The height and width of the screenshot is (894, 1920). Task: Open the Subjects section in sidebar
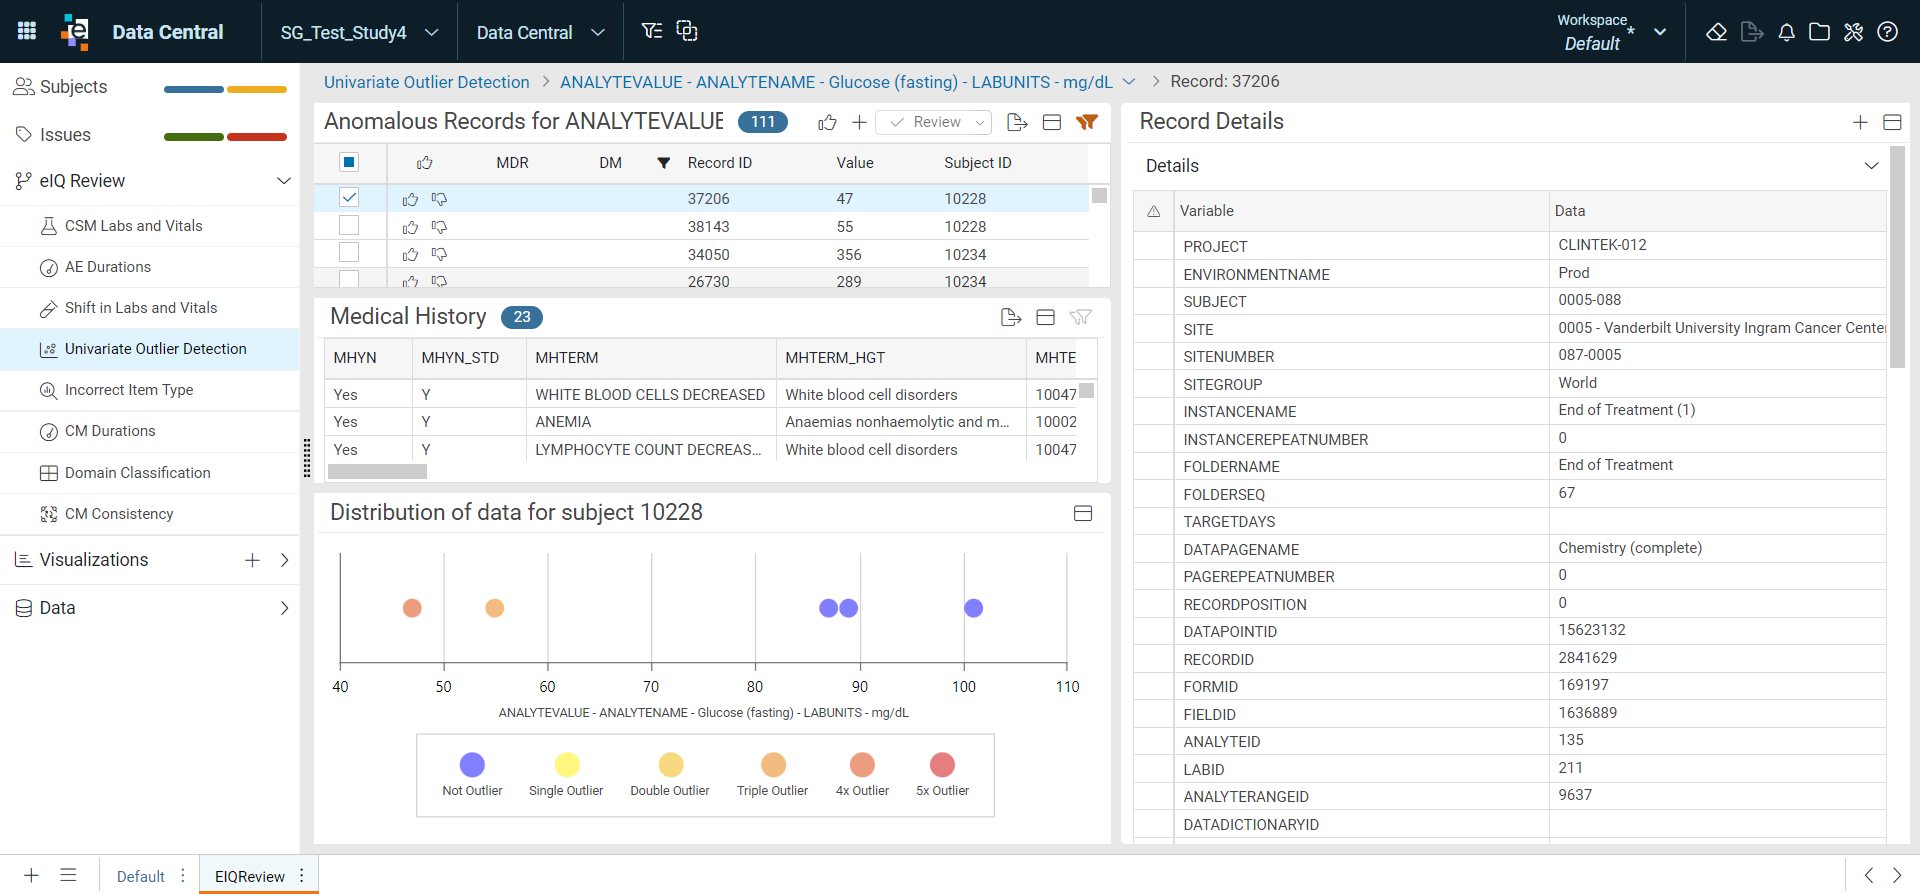point(73,87)
